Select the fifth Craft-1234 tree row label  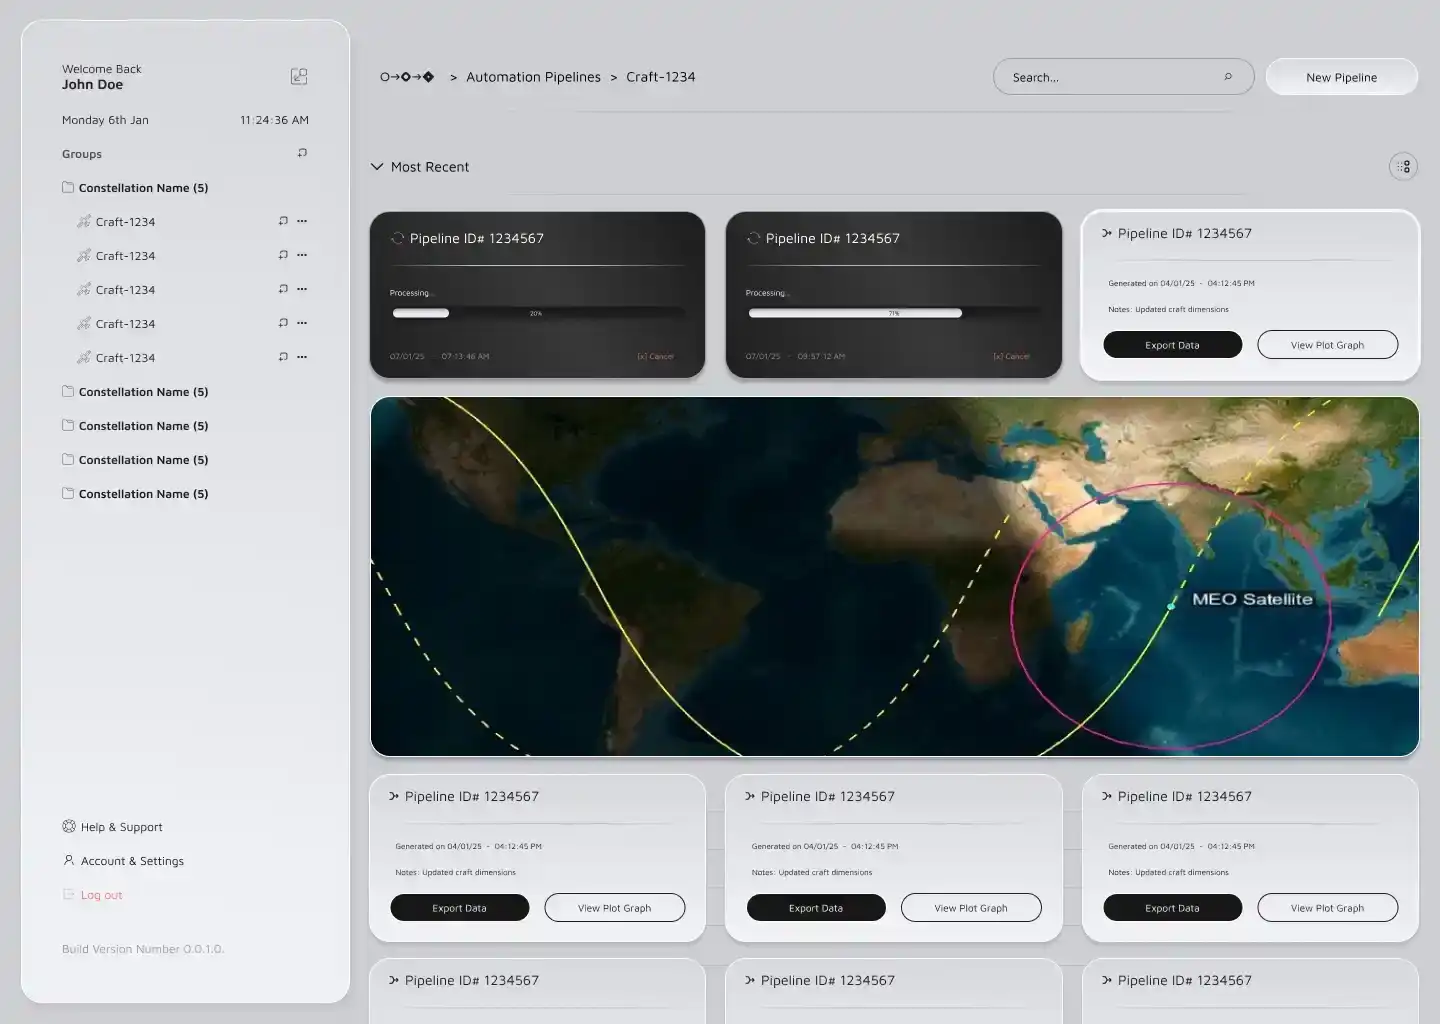coord(125,358)
